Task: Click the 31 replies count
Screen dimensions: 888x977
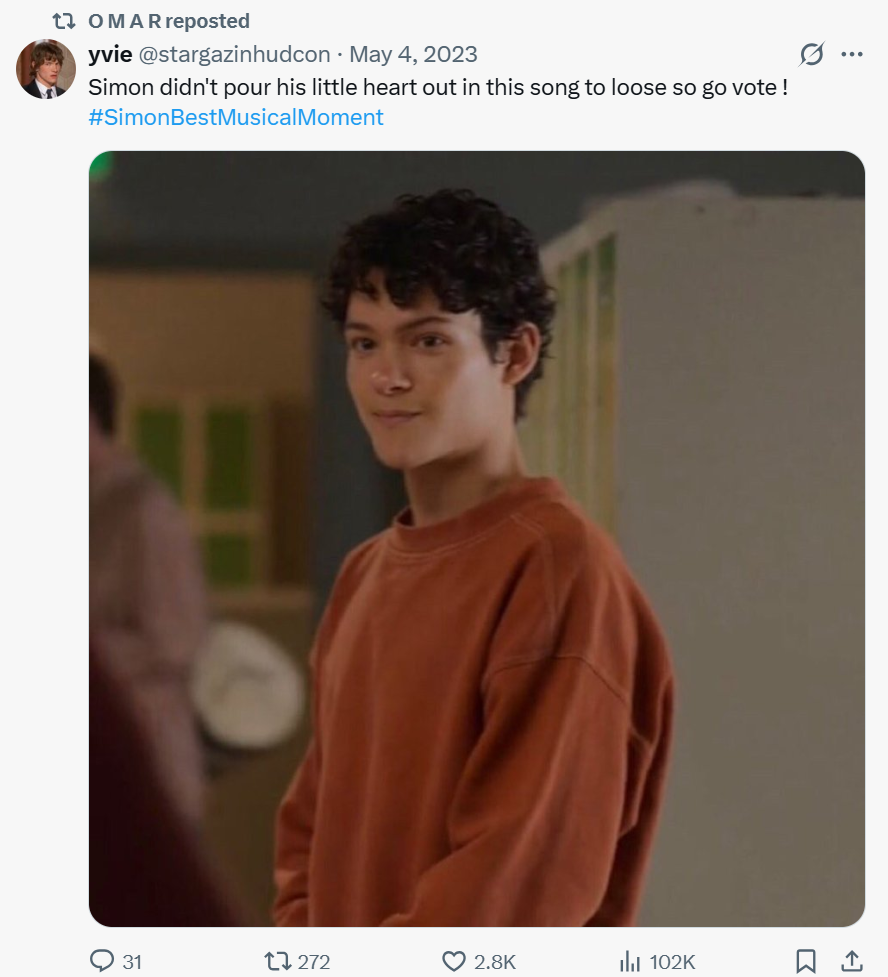Action: click(x=132, y=961)
